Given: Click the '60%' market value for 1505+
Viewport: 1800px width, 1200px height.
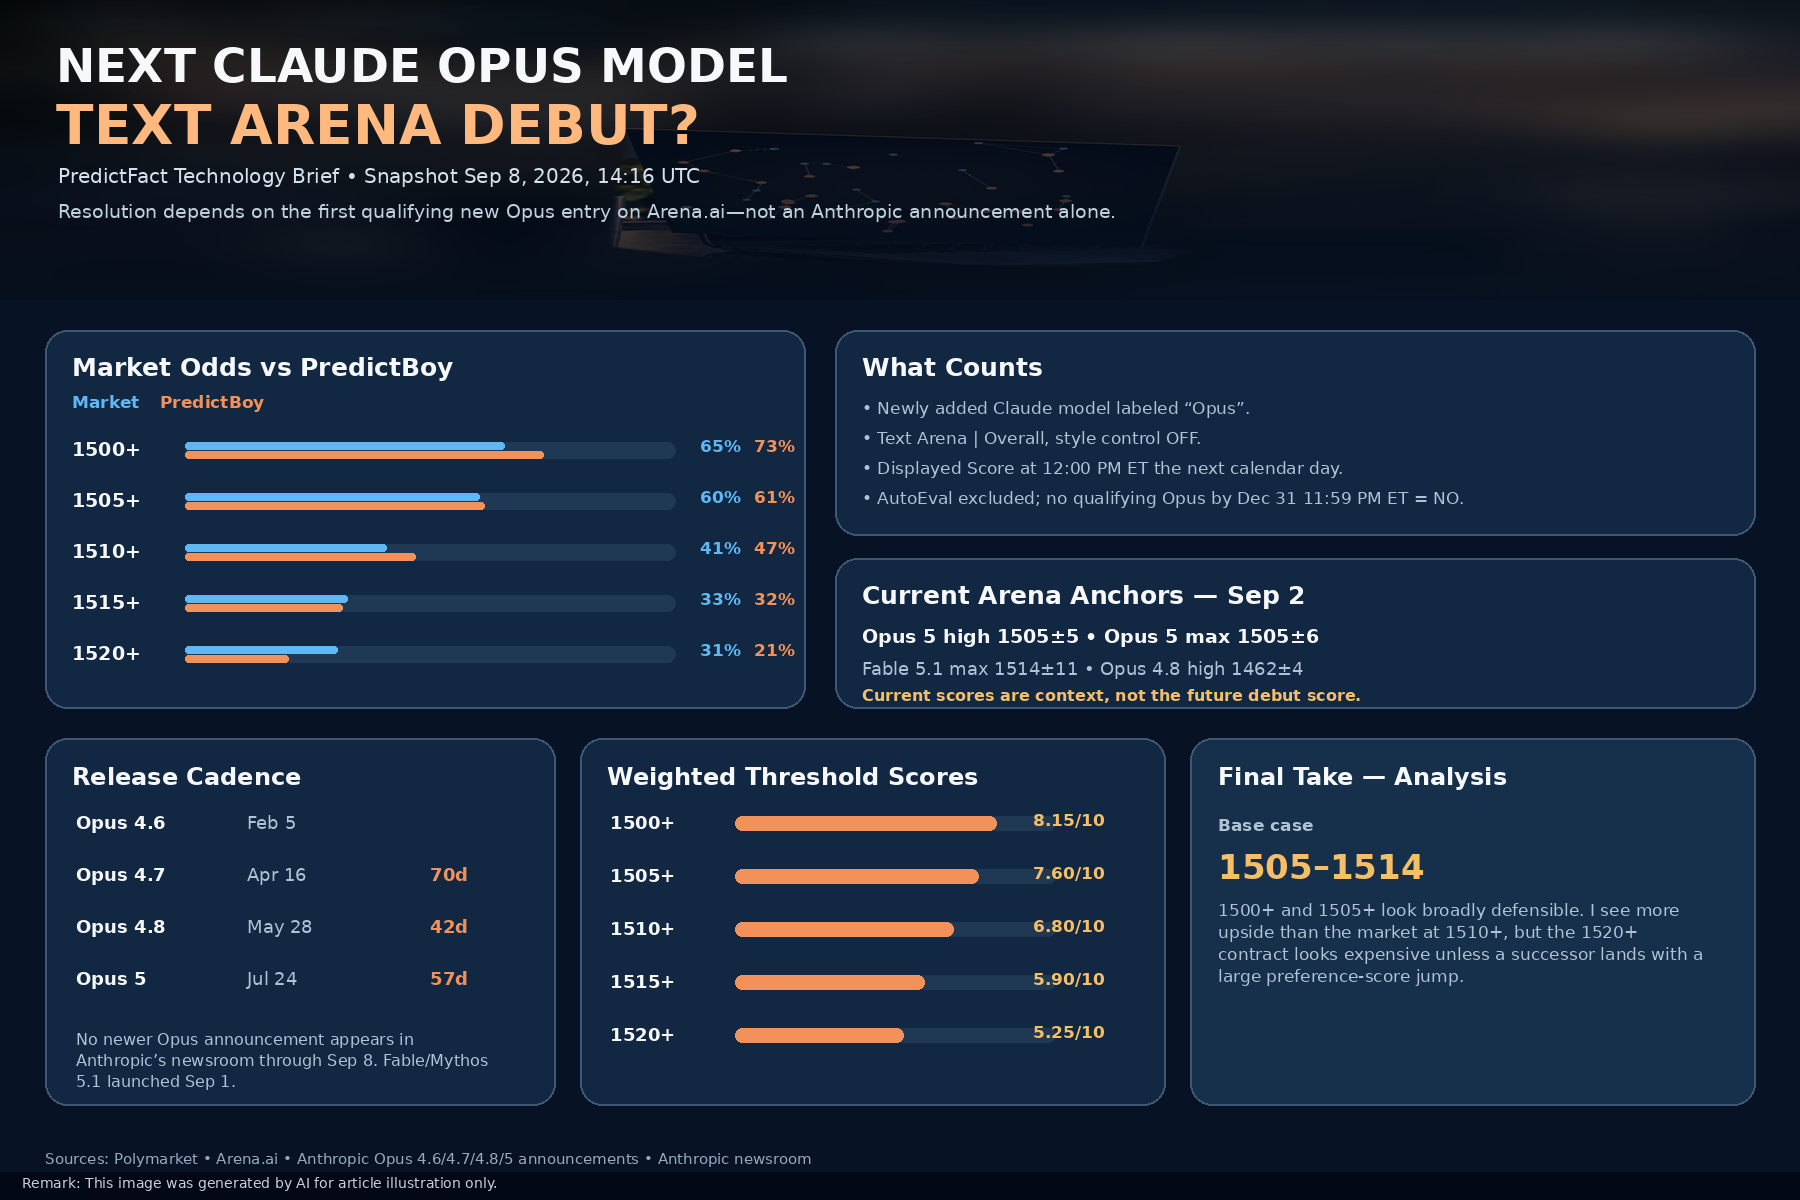Looking at the screenshot, I should (720, 497).
